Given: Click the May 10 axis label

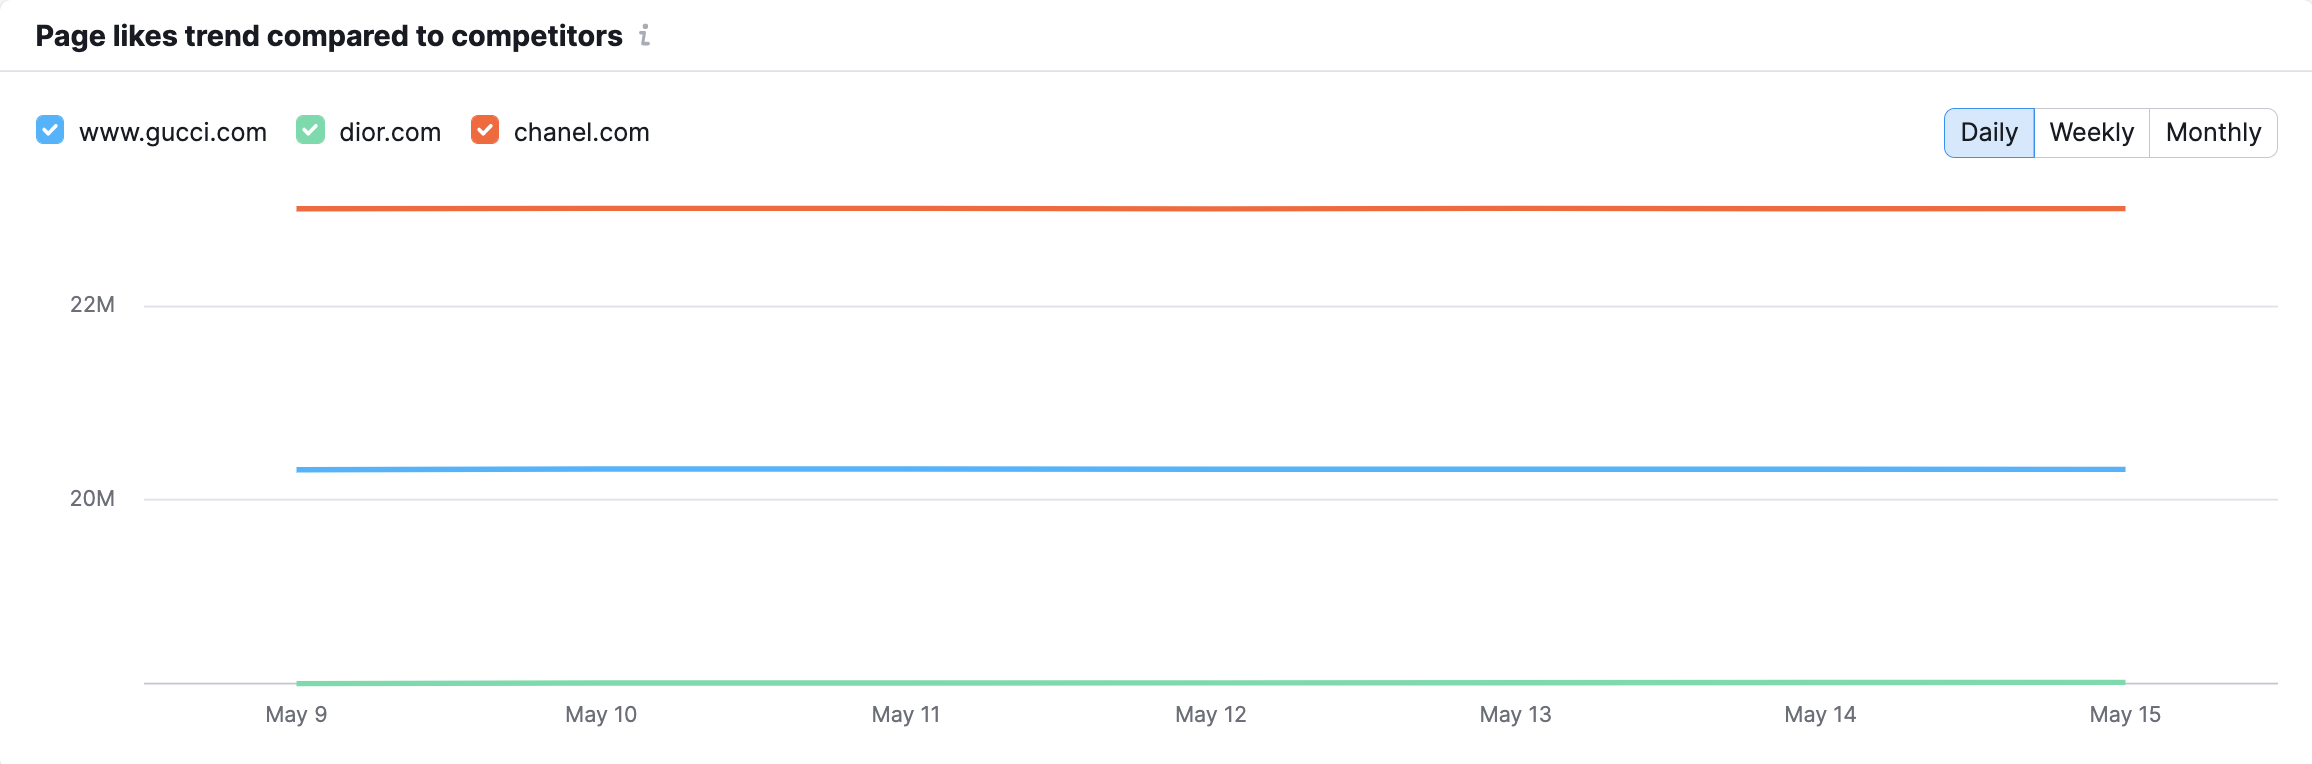Looking at the screenshot, I should pos(601,714).
